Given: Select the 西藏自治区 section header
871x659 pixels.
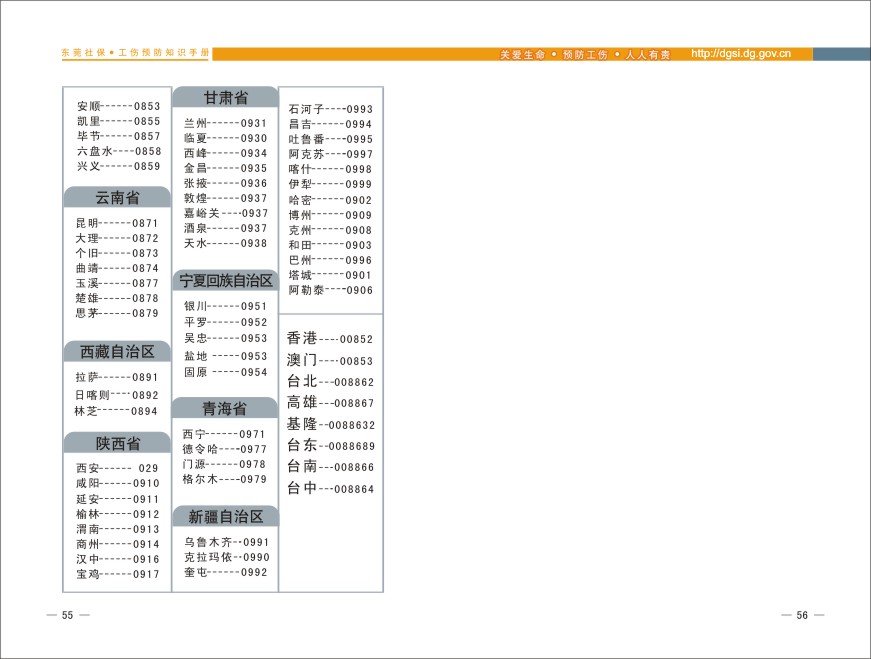Looking at the screenshot, I should click(x=117, y=351).
